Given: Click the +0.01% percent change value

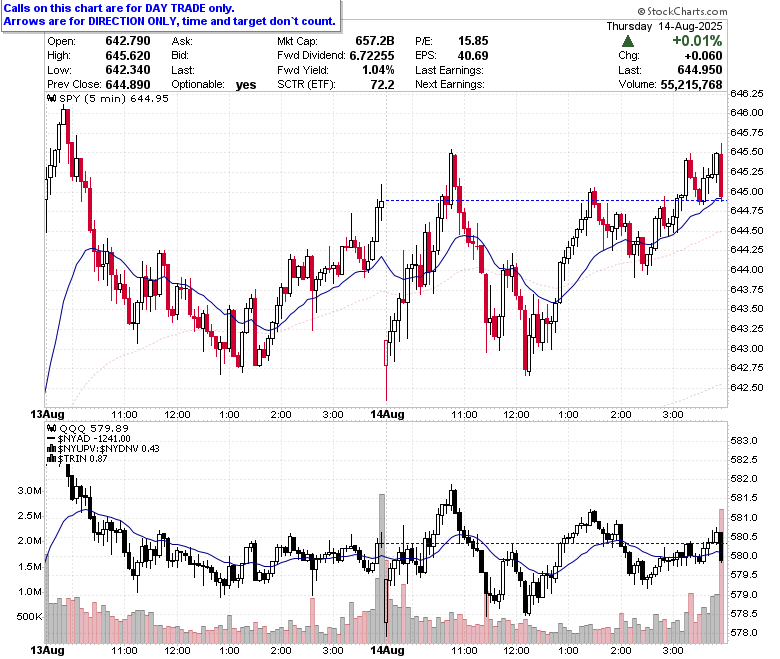Looking at the screenshot, I should [x=697, y=41].
